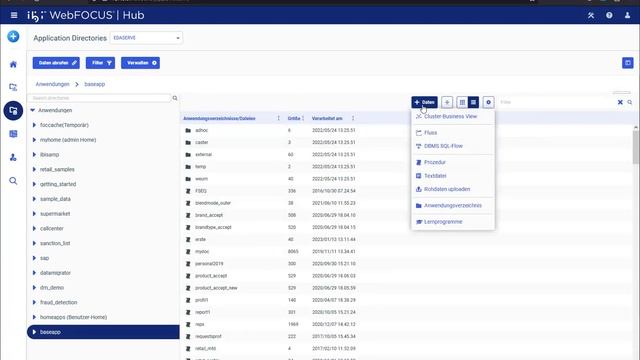This screenshot has height=360, width=640.
Task: Open column menu for Verarbeitet am header
Action: 353,118
